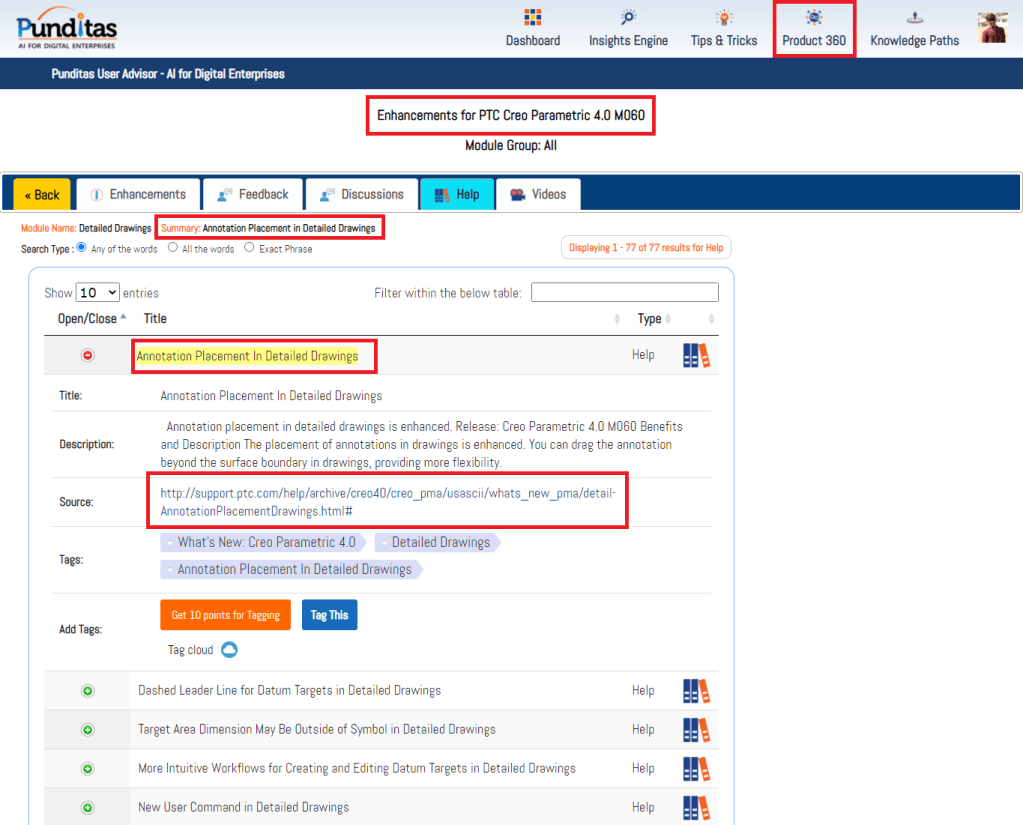The width and height of the screenshot is (1023, 825).
Task: Switch to the Videos tab
Action: coord(538,194)
